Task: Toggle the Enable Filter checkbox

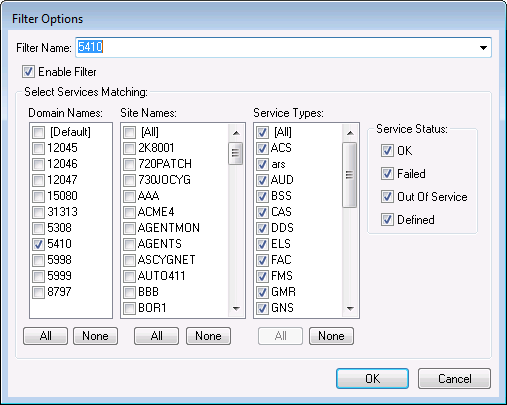Action: 28,72
